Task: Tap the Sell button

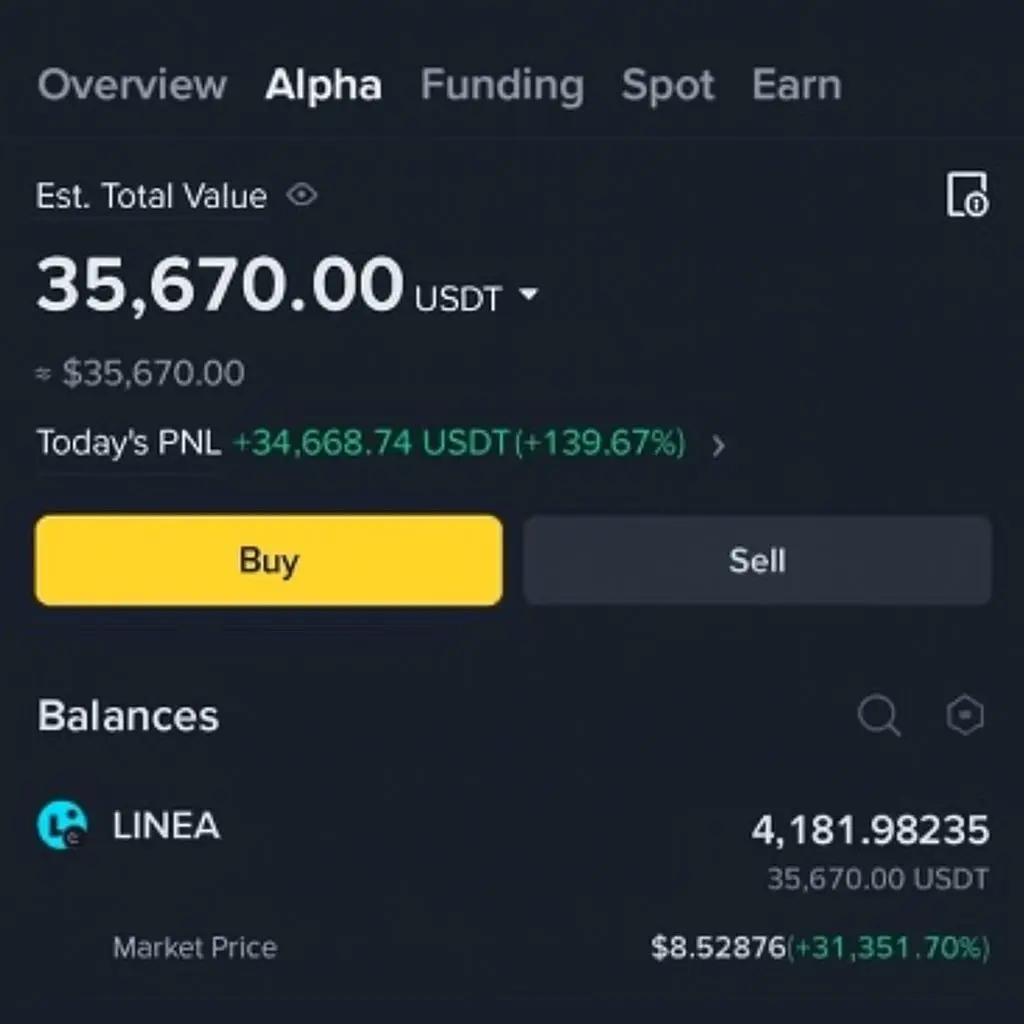Action: point(757,560)
